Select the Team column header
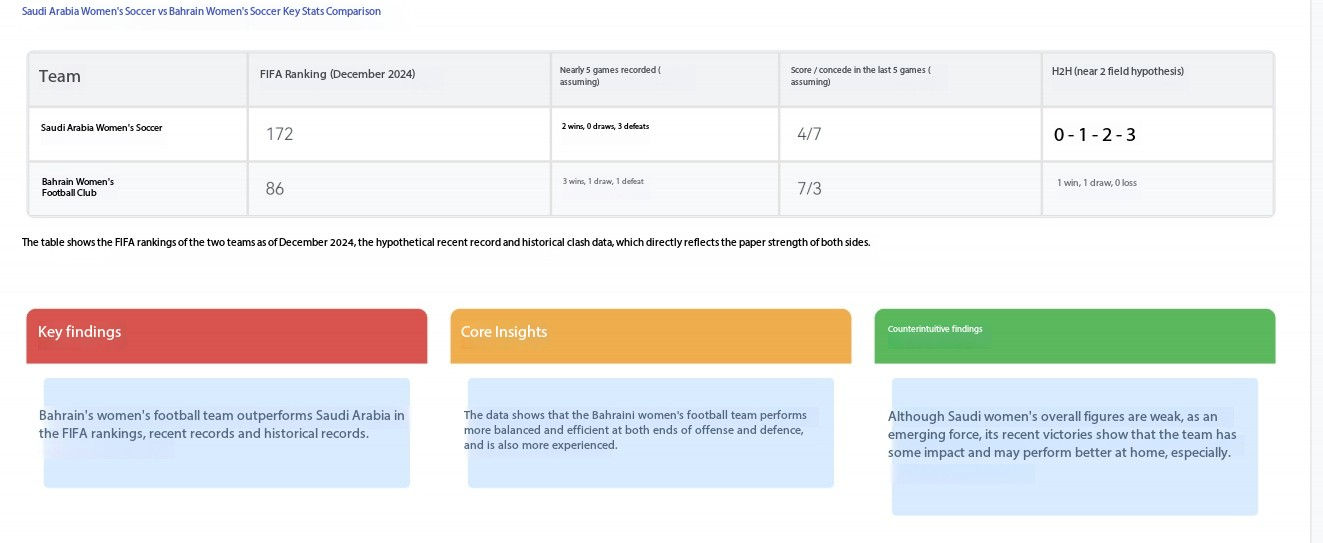Viewport: 1323px width, 543px height. [x=60, y=77]
